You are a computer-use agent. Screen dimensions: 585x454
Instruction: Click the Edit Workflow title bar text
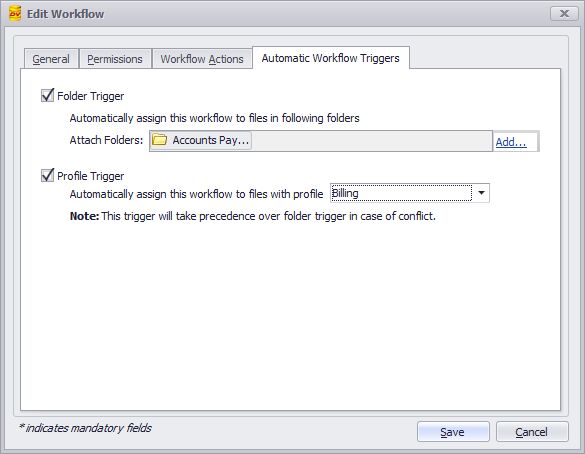coord(65,14)
